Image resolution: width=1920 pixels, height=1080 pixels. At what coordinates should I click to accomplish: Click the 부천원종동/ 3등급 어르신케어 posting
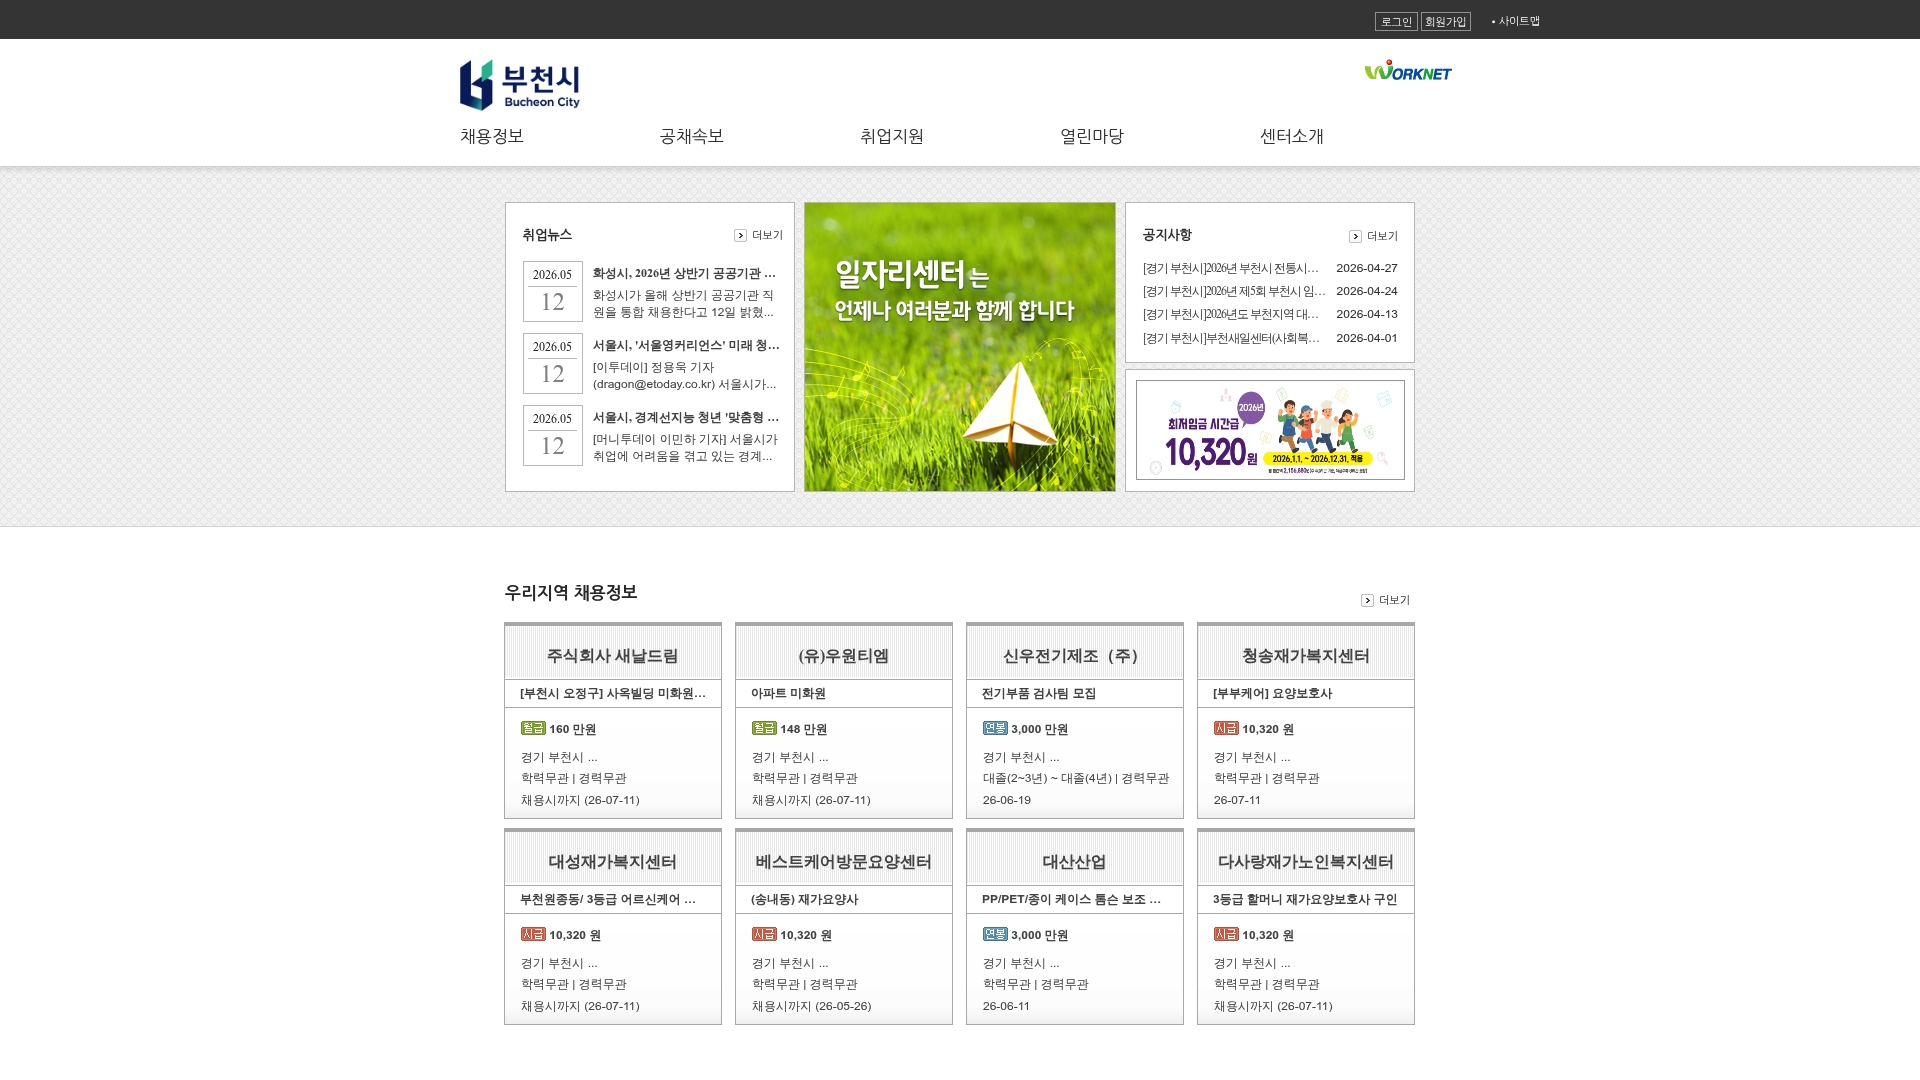[x=608, y=899]
